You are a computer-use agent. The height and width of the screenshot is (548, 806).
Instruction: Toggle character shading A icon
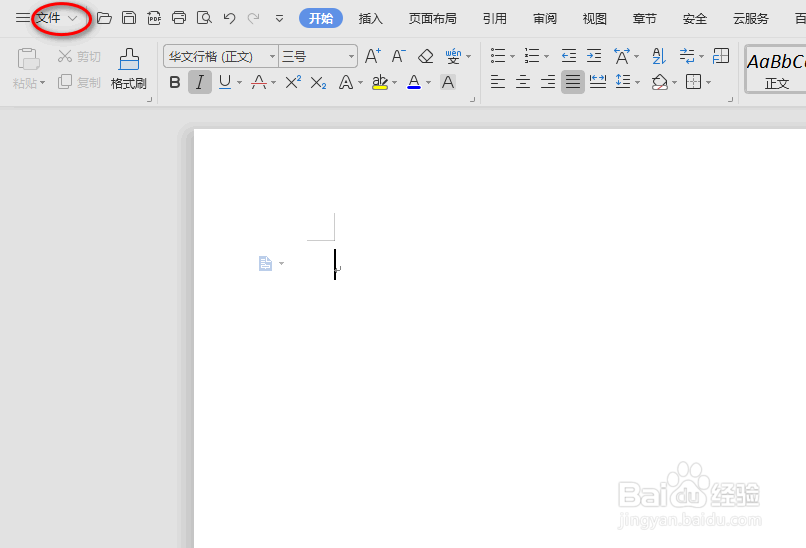point(448,82)
